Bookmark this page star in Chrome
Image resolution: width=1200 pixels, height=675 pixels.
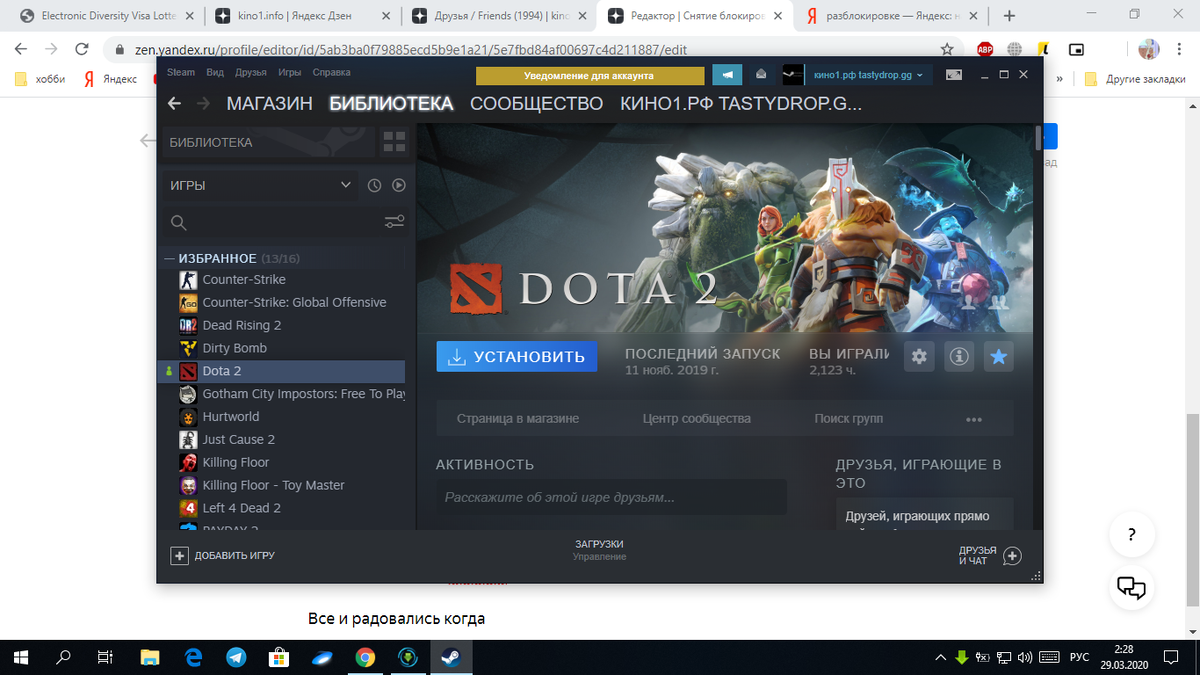947,49
